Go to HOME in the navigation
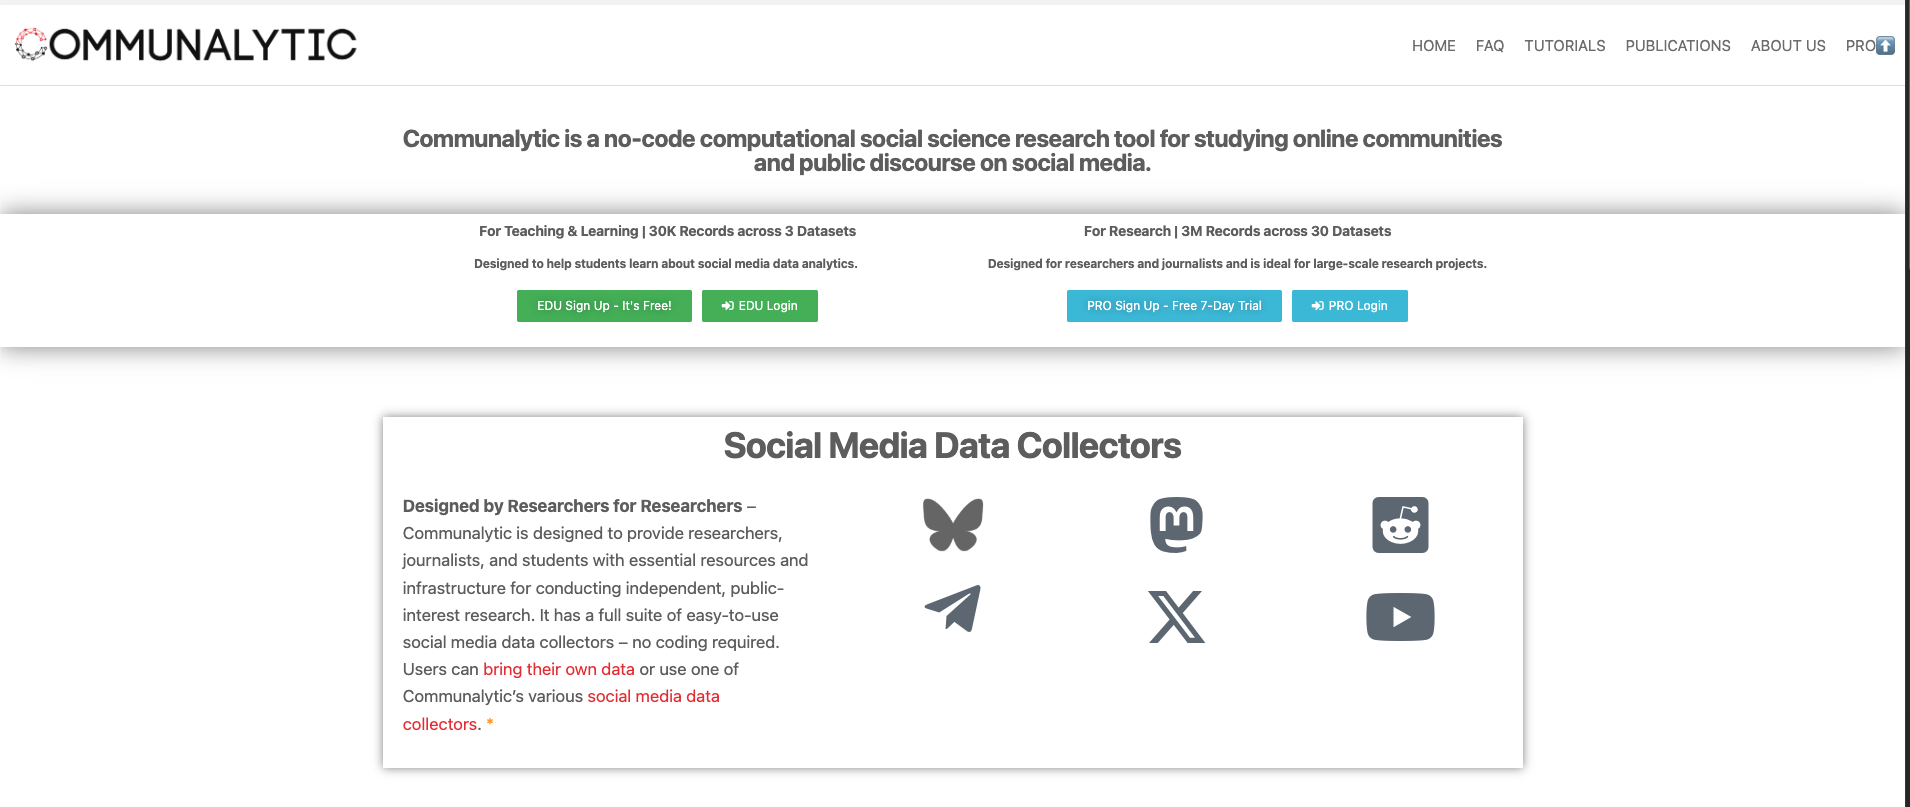 1433,46
